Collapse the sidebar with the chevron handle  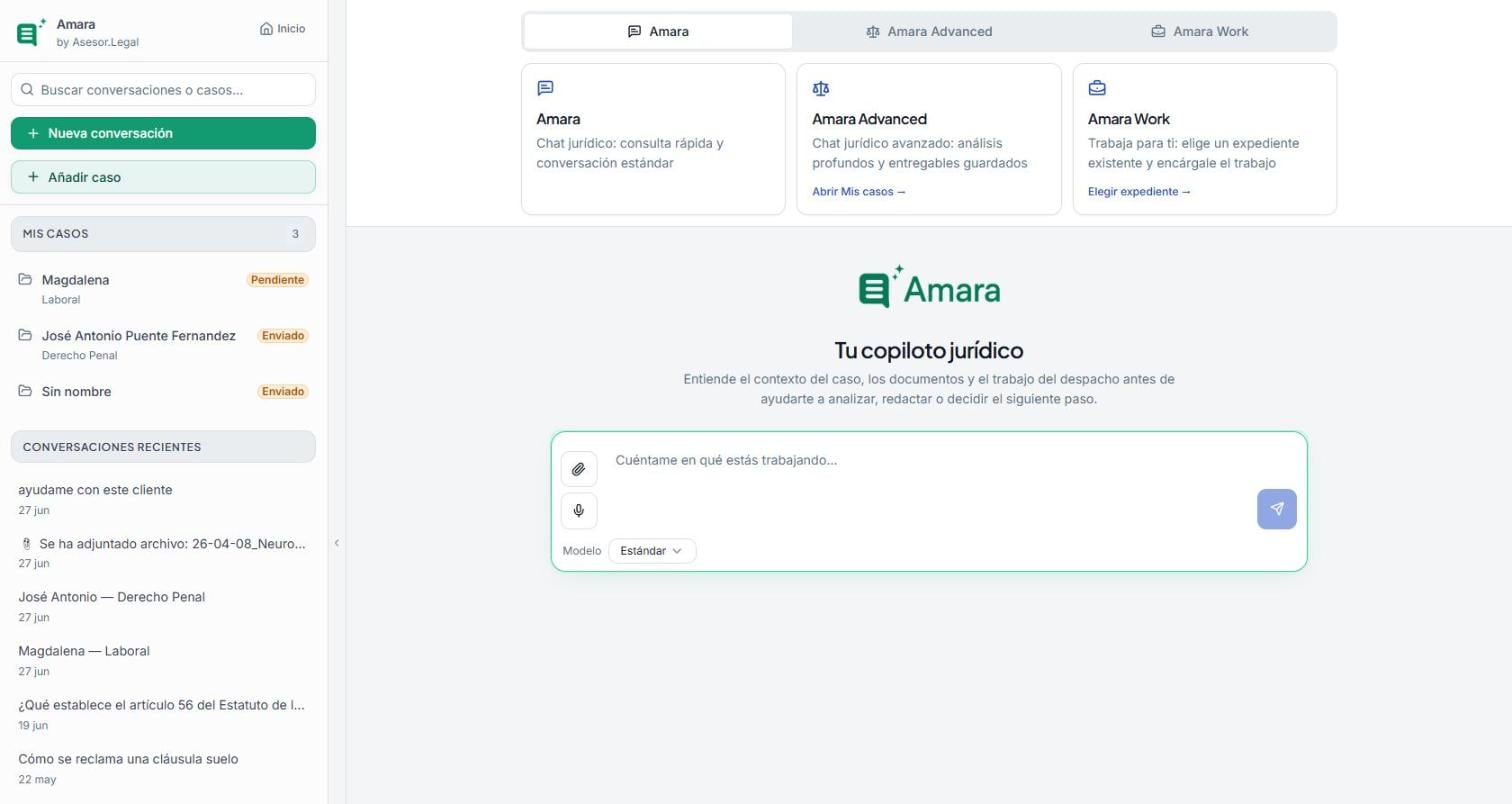click(x=336, y=543)
